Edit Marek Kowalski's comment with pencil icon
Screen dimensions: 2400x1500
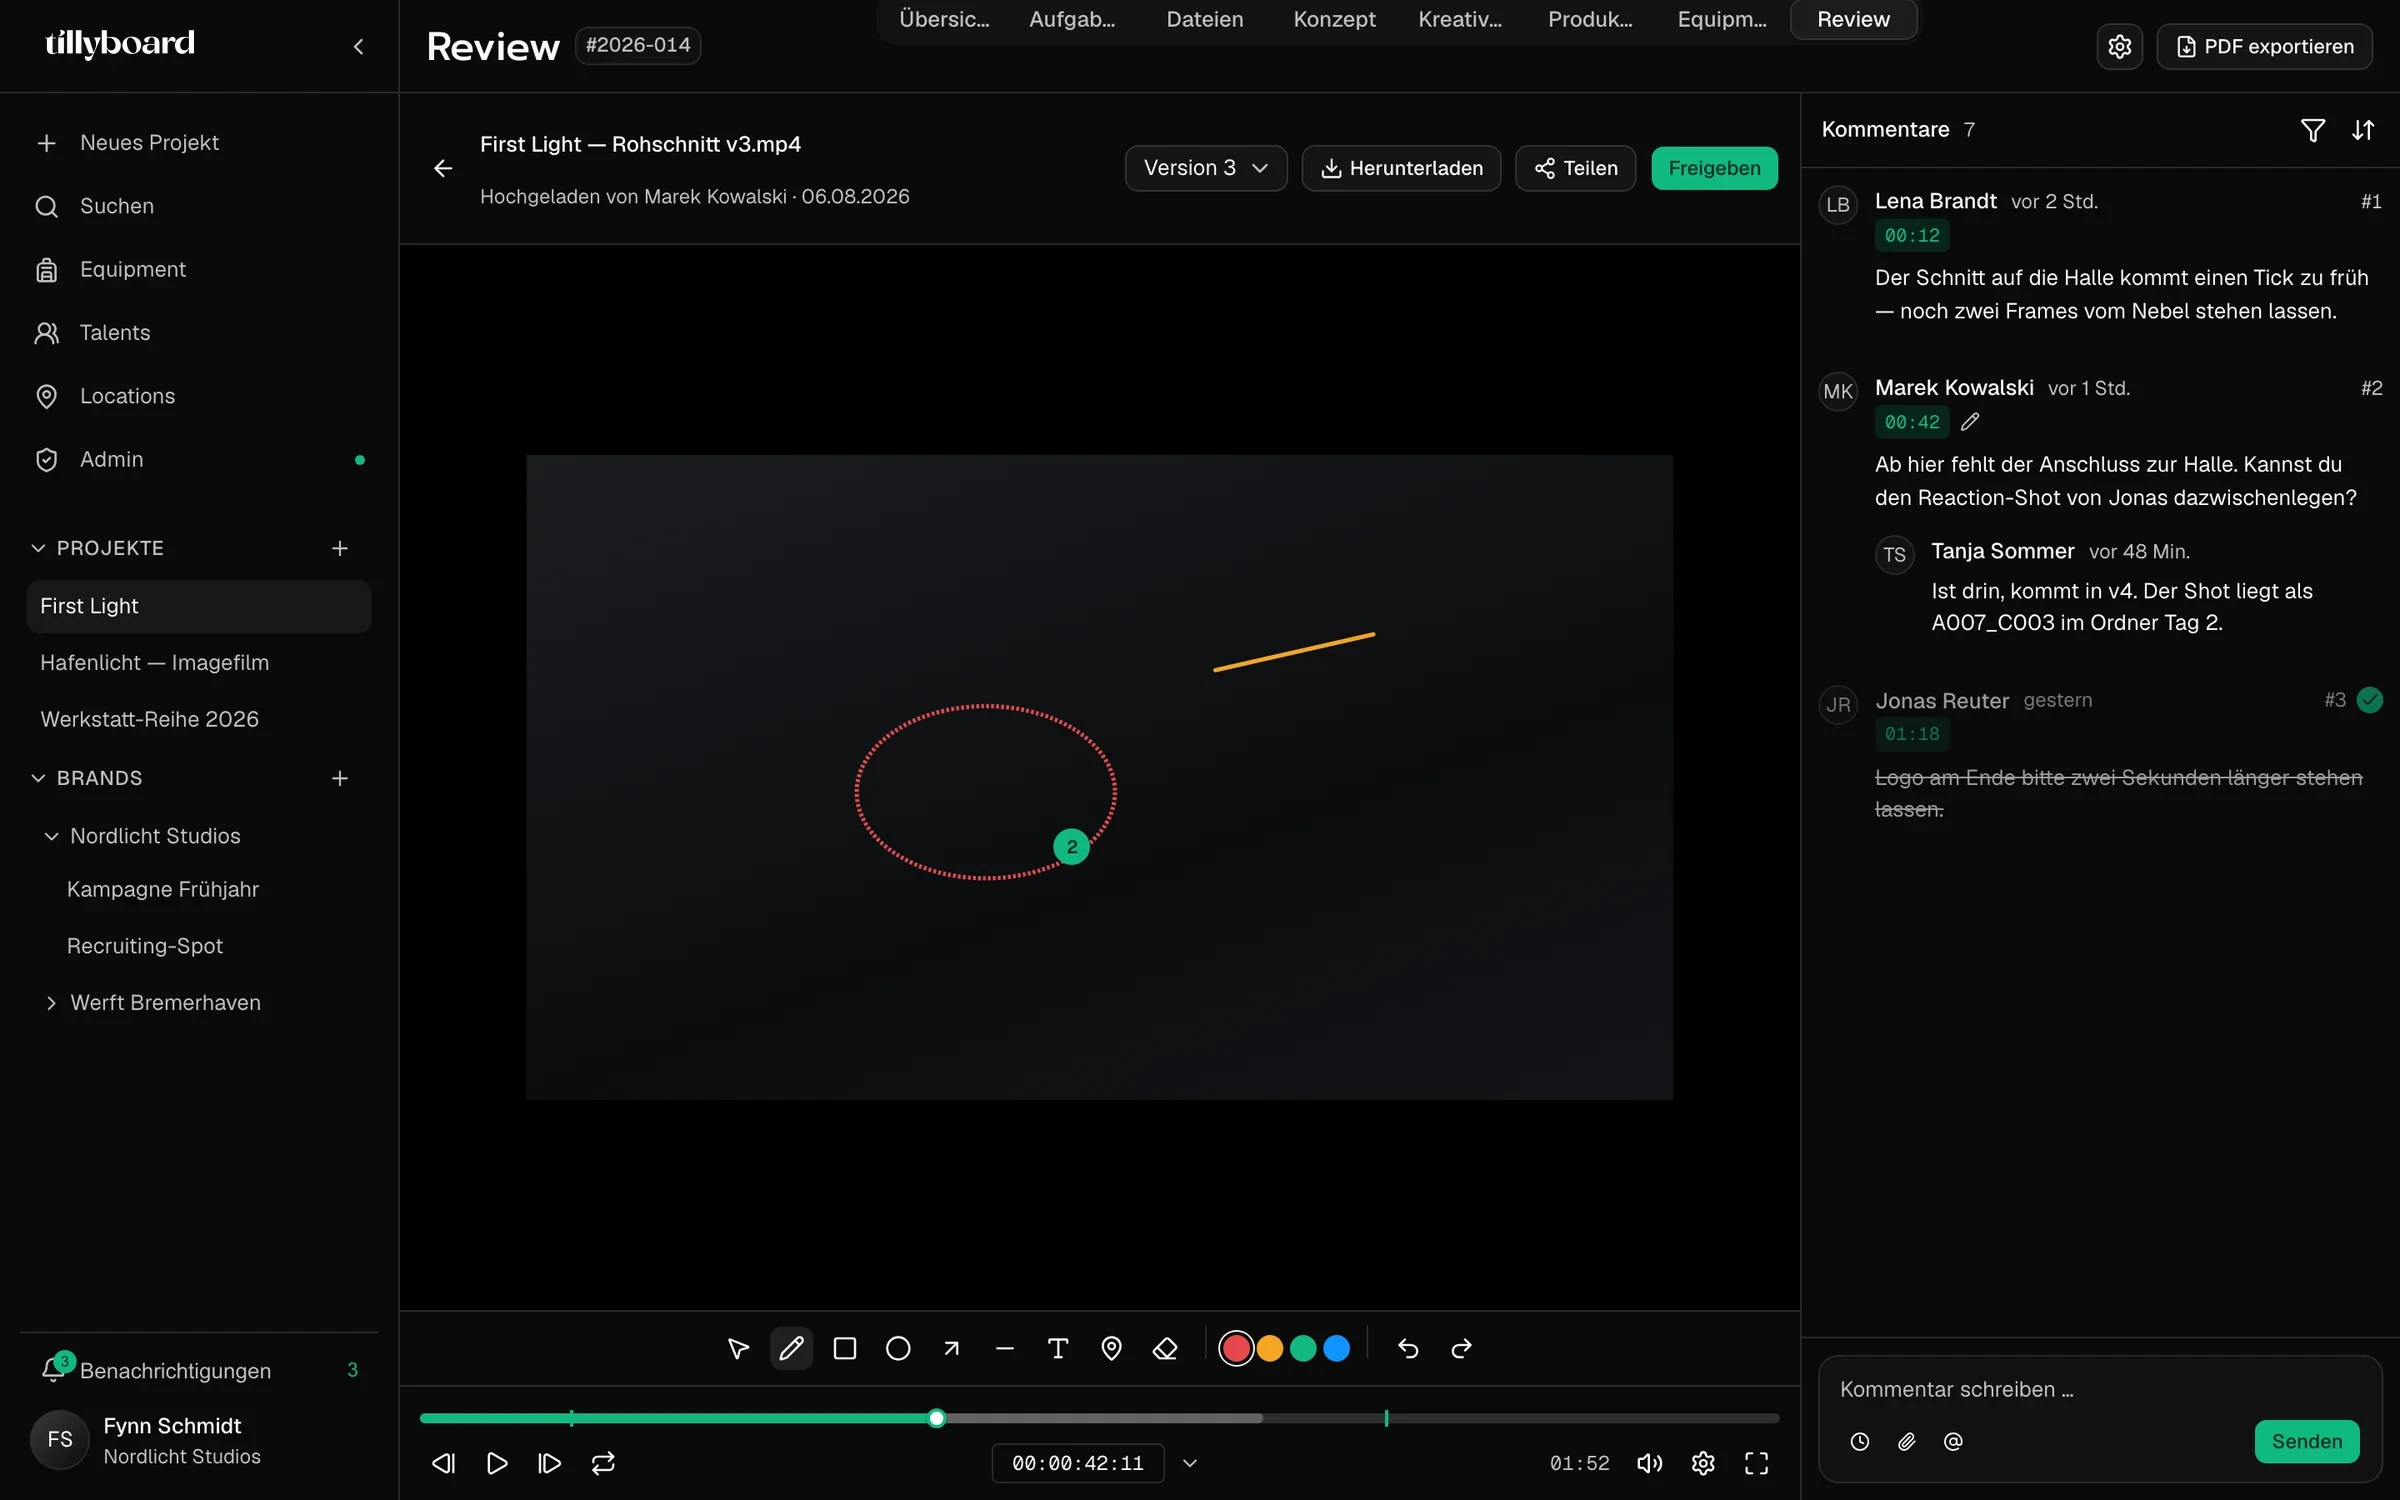click(1970, 422)
